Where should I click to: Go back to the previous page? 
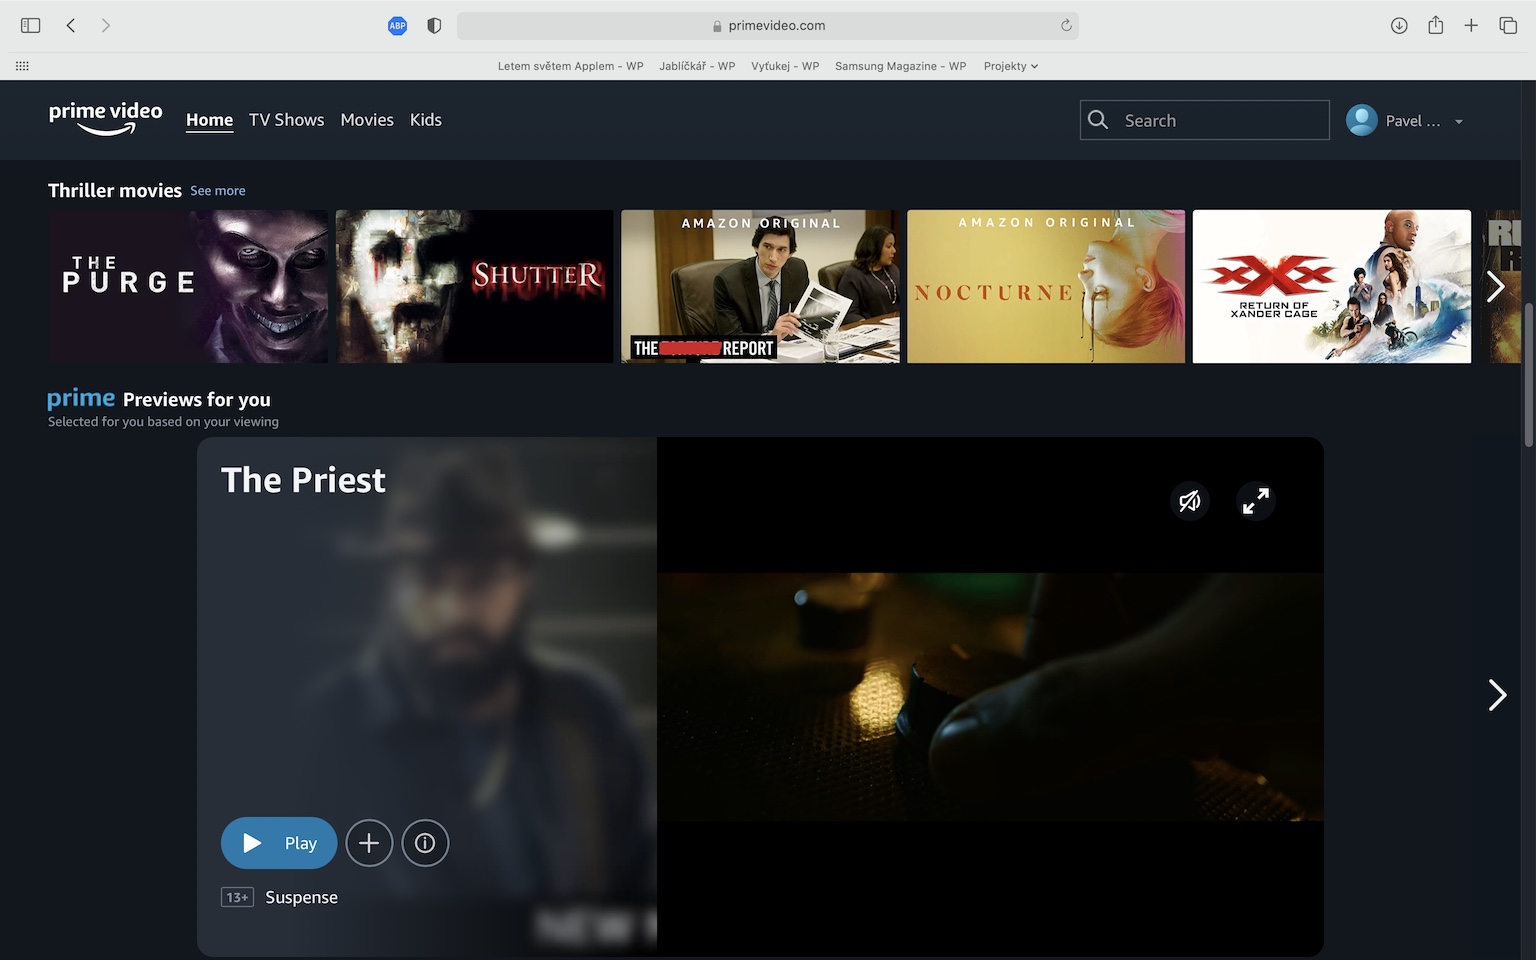click(x=71, y=25)
